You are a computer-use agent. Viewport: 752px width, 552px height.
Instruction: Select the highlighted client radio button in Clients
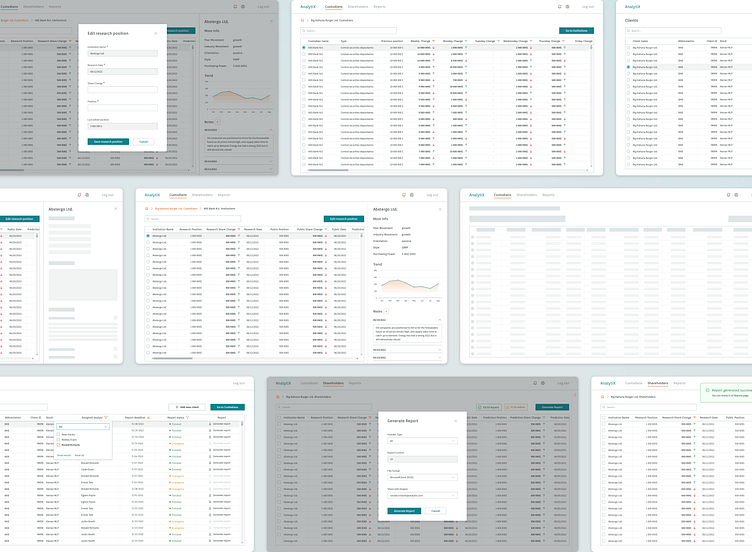click(x=627, y=67)
